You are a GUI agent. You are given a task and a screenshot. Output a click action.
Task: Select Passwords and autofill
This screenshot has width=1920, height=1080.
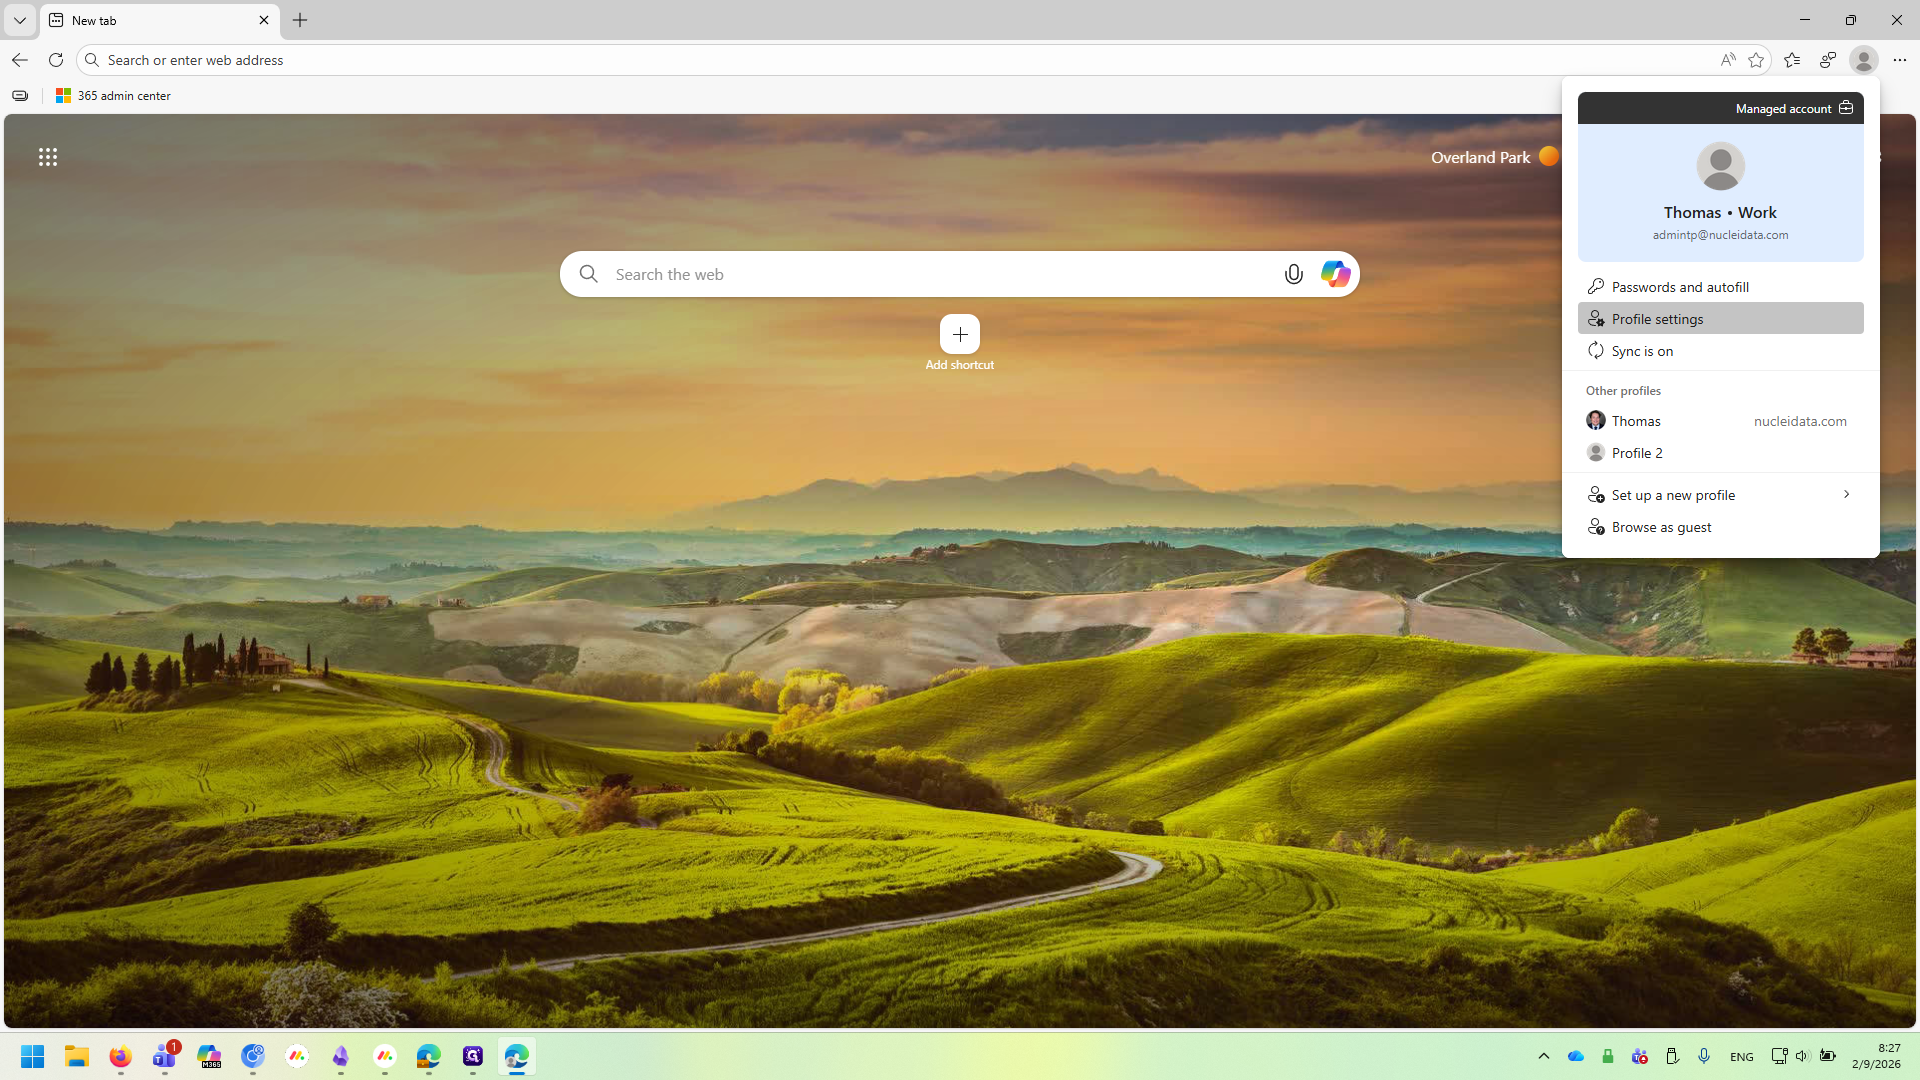[x=1721, y=287]
